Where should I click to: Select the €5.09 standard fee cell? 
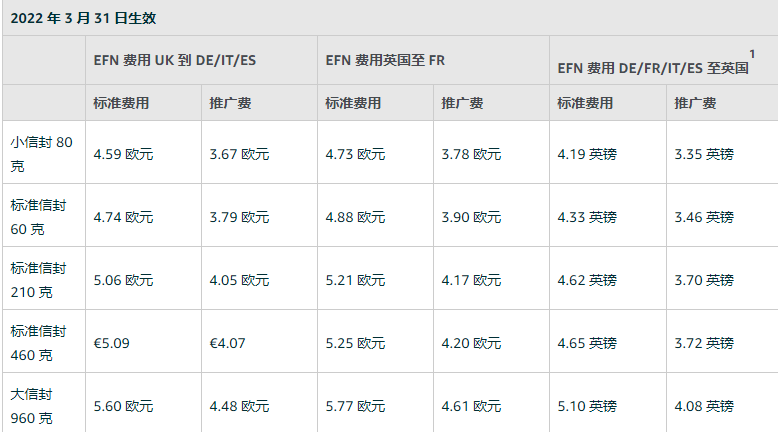111,343
